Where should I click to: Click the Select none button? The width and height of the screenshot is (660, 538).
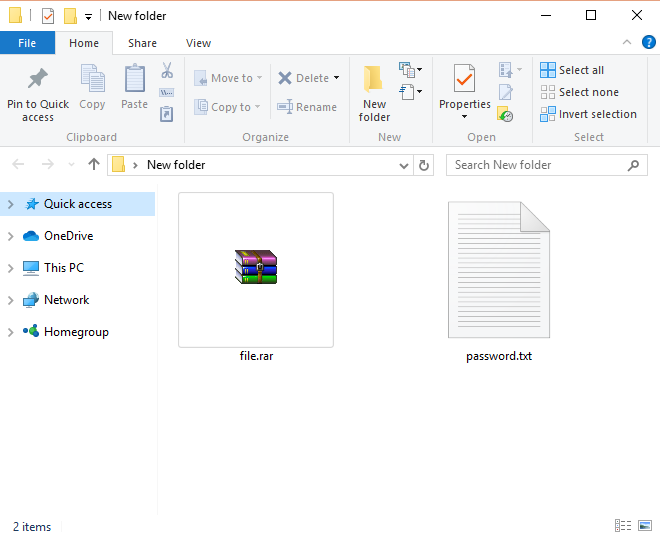click(580, 92)
